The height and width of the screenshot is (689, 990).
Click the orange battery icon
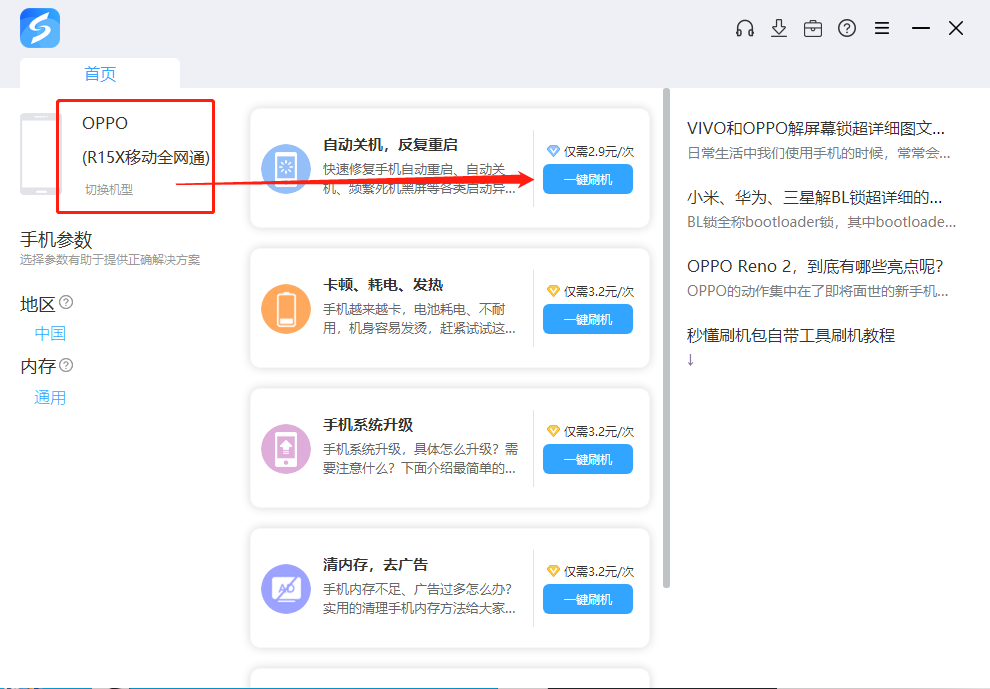(286, 309)
